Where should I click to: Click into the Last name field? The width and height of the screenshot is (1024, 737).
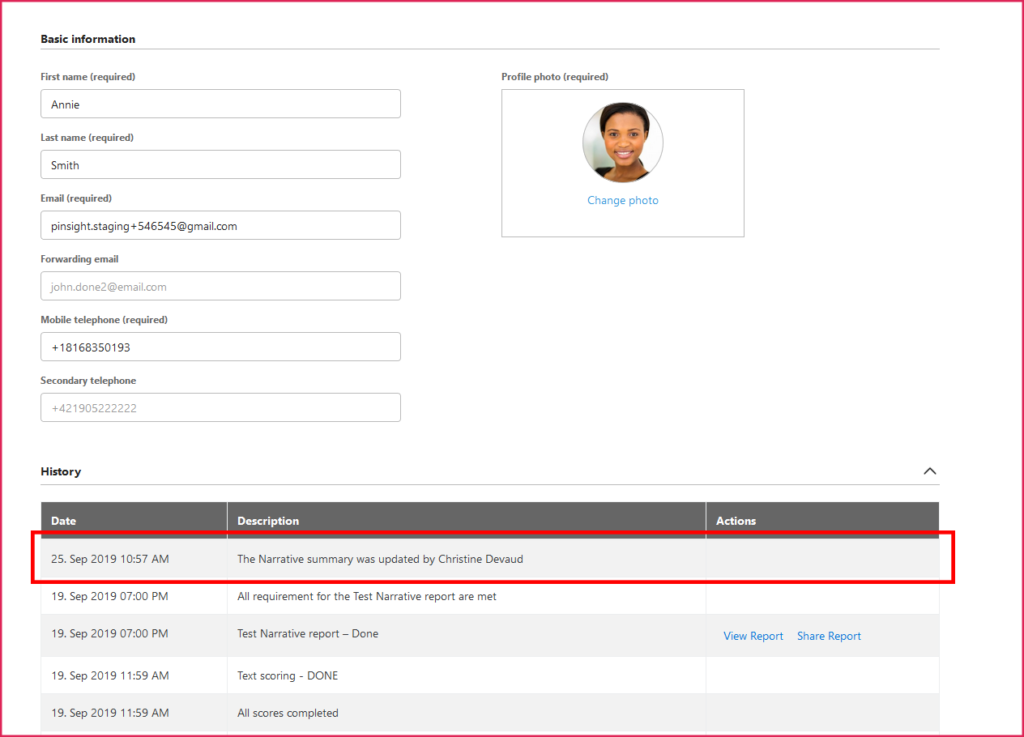coord(220,165)
